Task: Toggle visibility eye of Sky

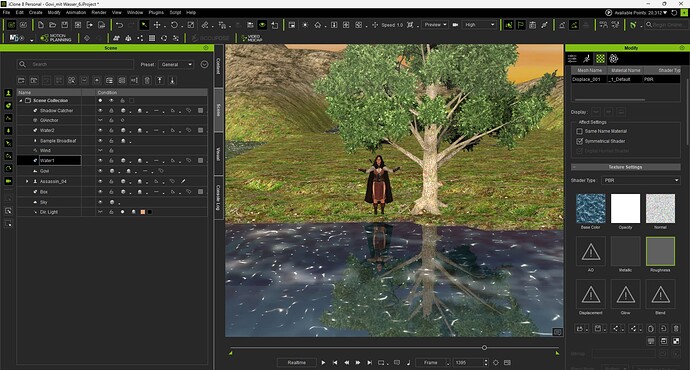Action: (100, 202)
